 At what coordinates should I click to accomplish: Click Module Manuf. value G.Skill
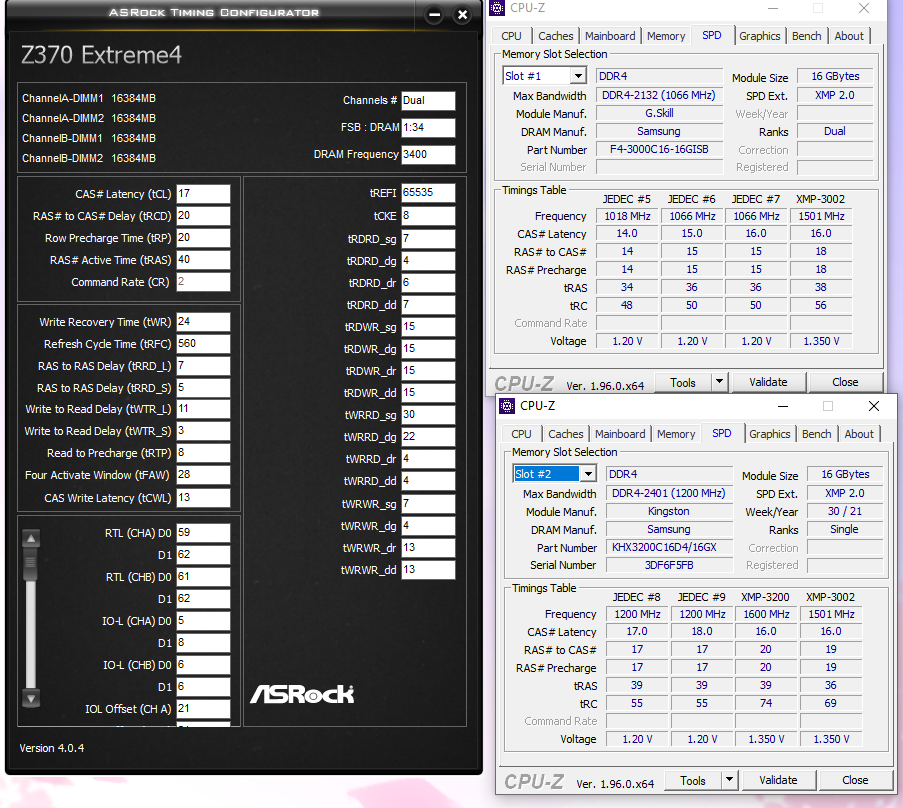point(659,113)
